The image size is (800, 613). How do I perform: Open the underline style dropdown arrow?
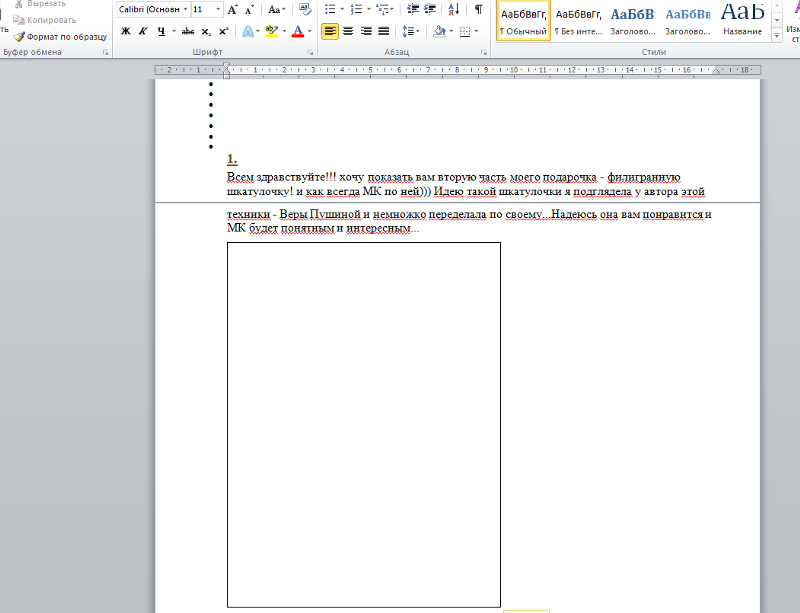[x=173, y=31]
